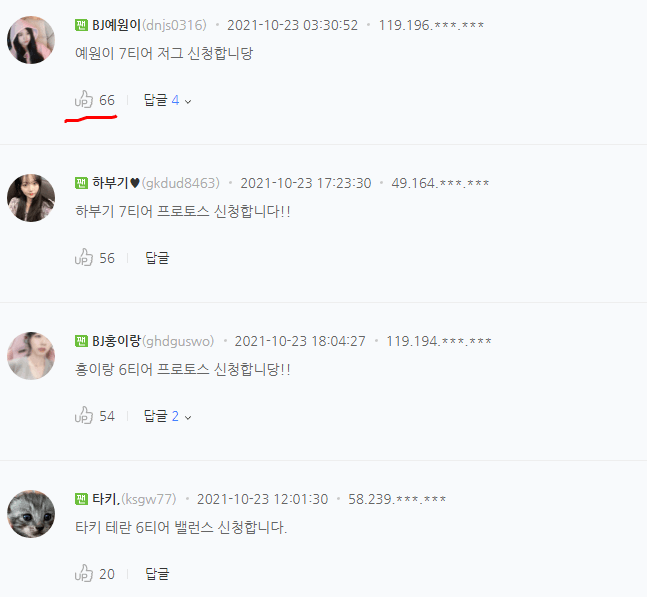Viewport: 647px width, 597px height.
Task: Open 타키's kitten profile avatar
Action: pyautogui.click(x=31, y=514)
